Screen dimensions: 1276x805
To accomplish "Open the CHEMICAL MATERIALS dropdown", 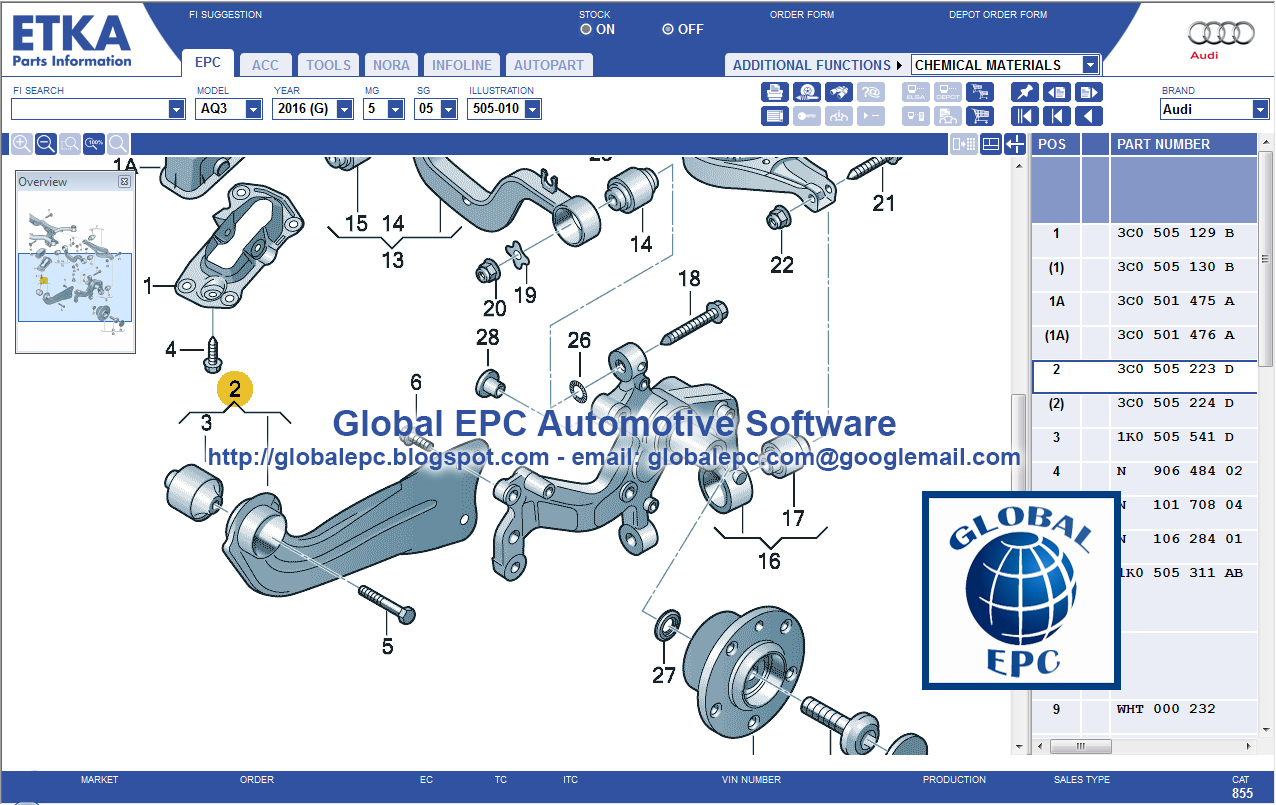I will click(1091, 65).
